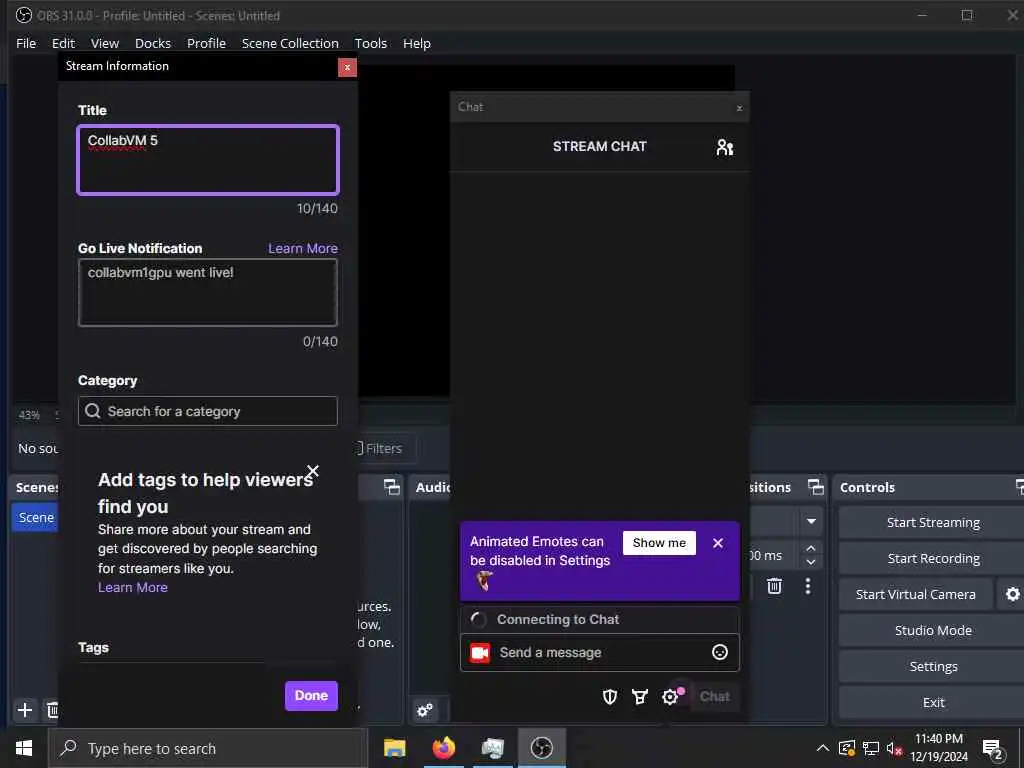Click the Send a message field
Screen dimensions: 1024x768
600,652
